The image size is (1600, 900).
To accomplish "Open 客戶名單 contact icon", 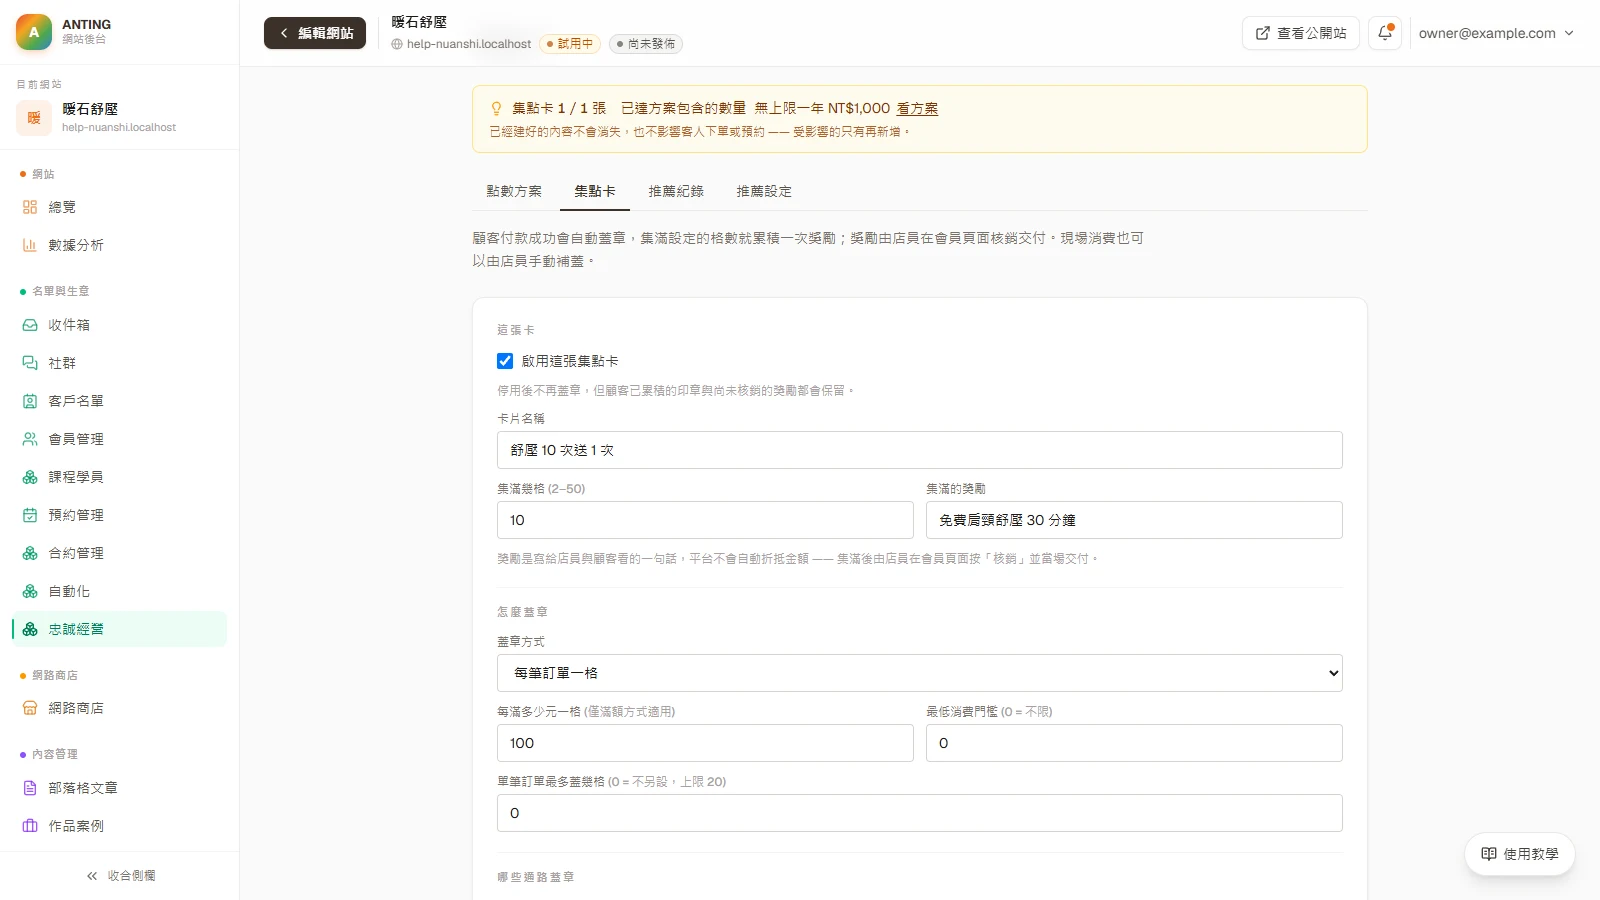I will (x=30, y=401).
